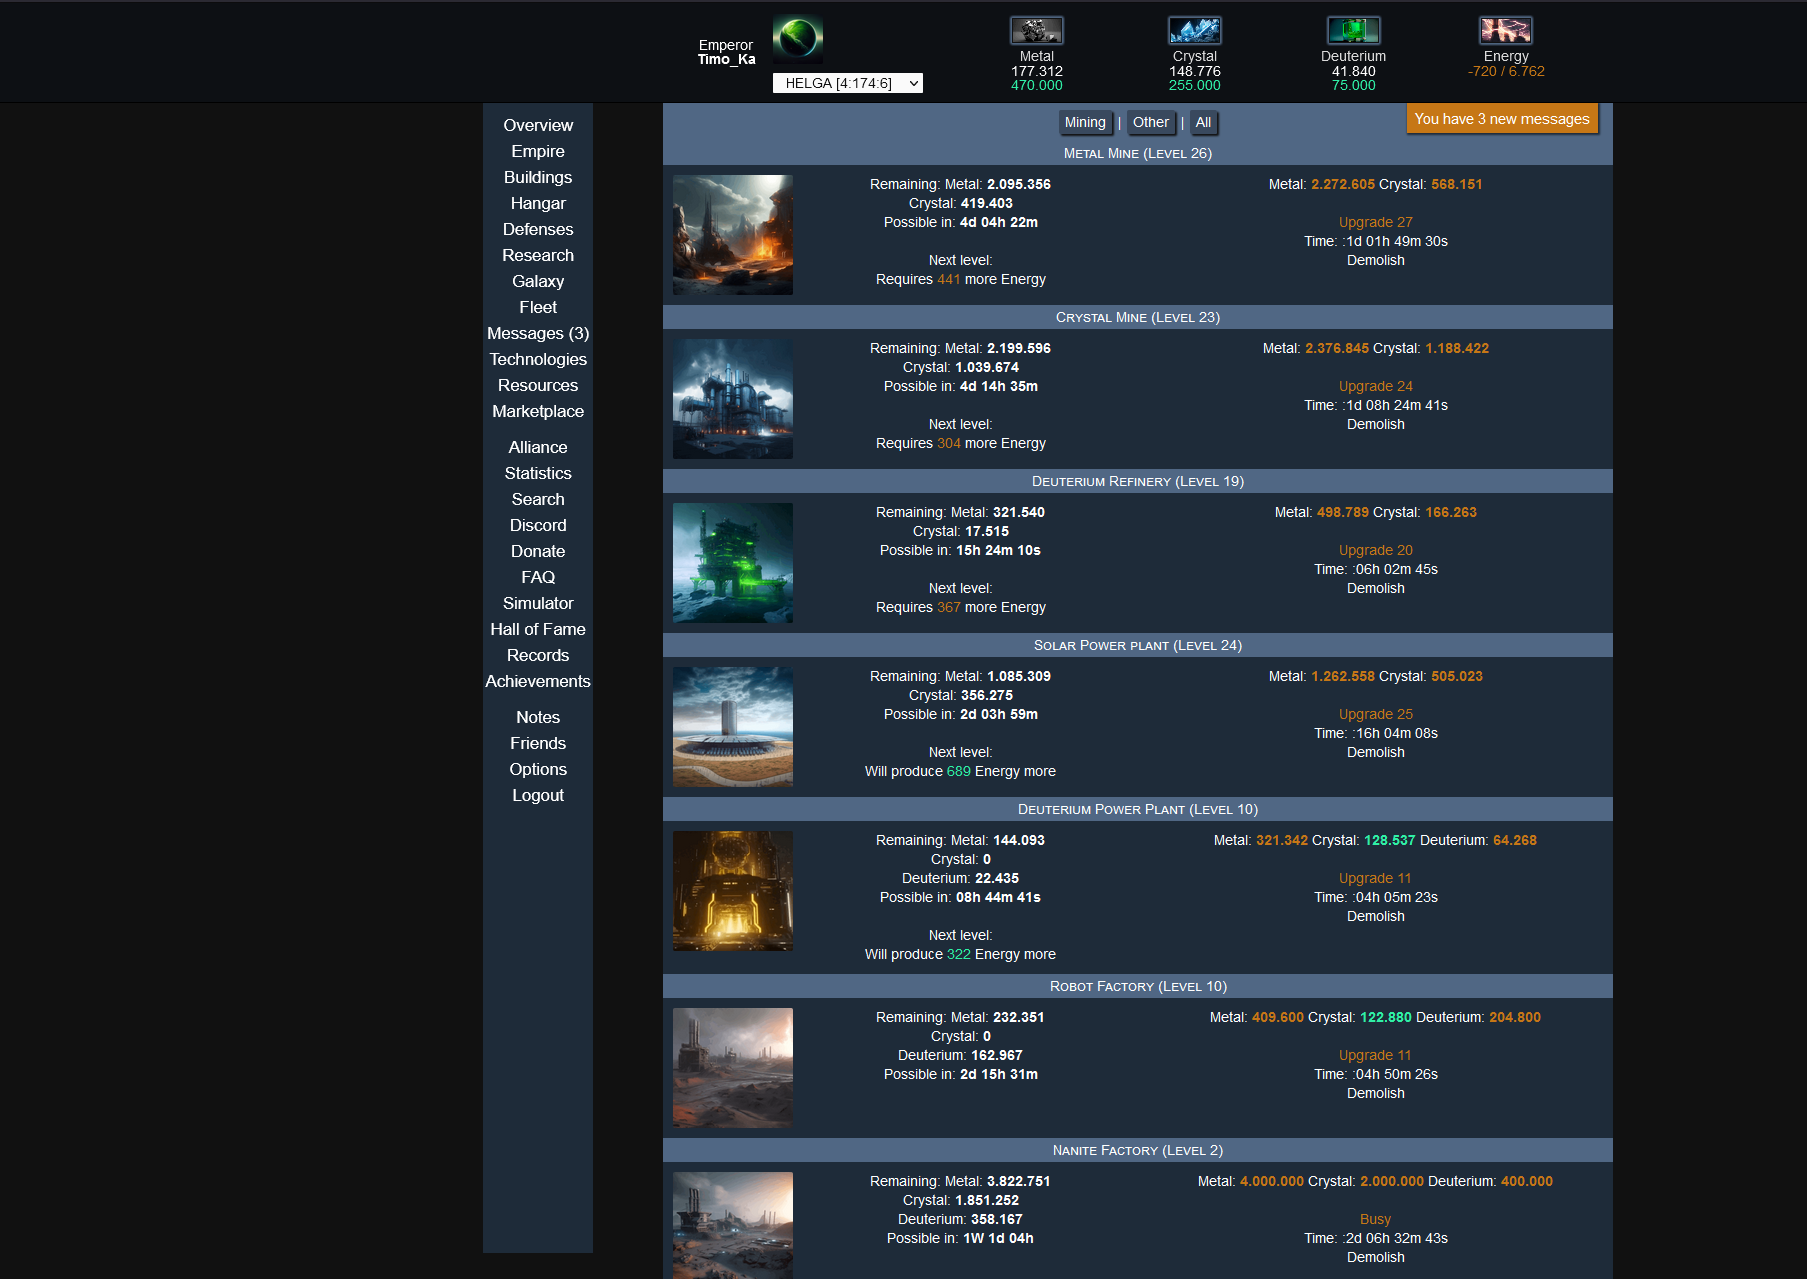The image size is (1807, 1279).
Task: Demolish the Crystal Mine
Action: pos(1375,424)
